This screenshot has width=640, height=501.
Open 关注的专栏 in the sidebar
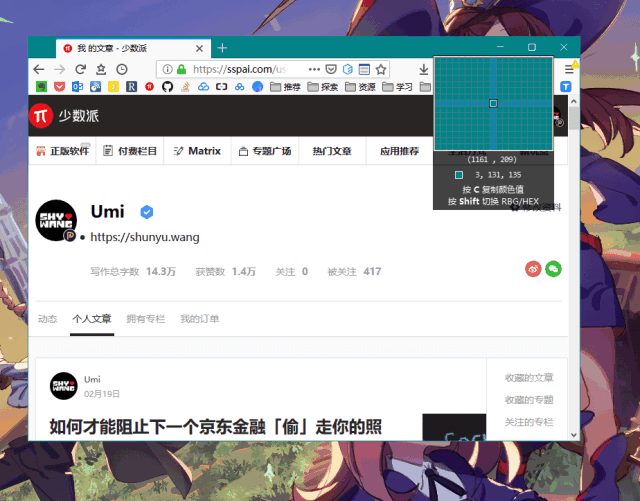(x=529, y=422)
